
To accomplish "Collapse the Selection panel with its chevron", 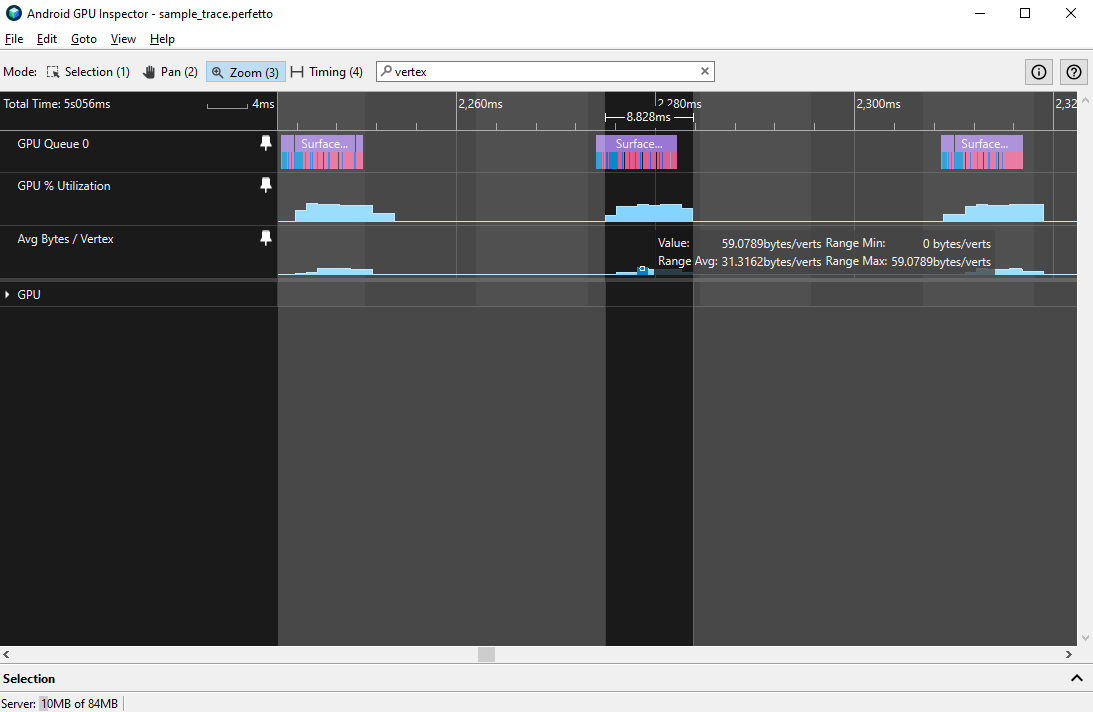I will tap(1077, 678).
